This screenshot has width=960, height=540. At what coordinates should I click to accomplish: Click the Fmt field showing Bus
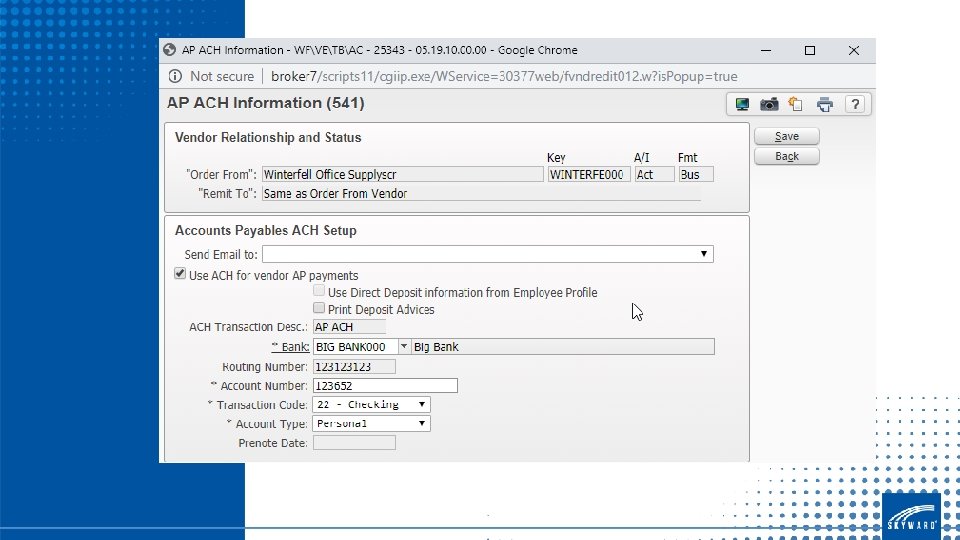tap(696, 174)
